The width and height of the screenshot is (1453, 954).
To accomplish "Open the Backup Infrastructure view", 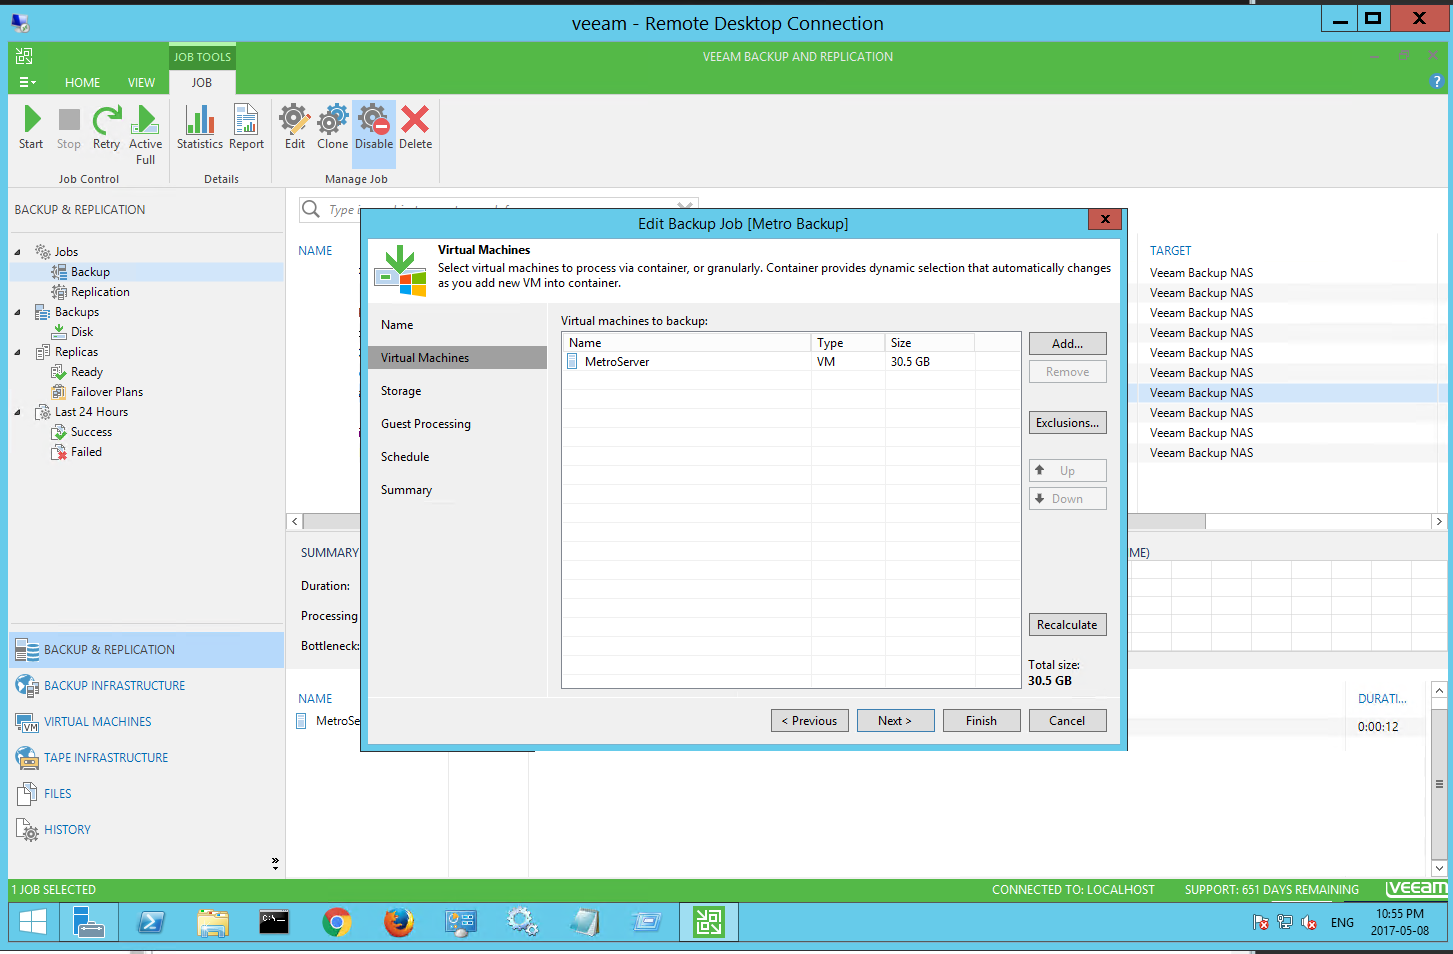I will [x=147, y=686].
